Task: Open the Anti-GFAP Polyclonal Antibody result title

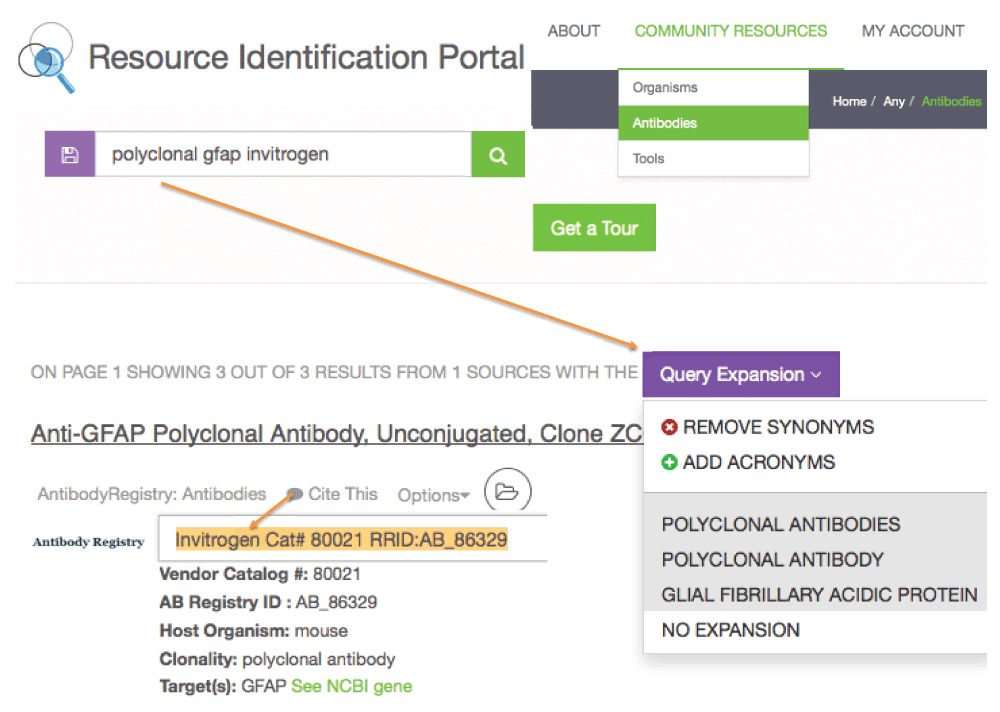Action: [x=336, y=434]
